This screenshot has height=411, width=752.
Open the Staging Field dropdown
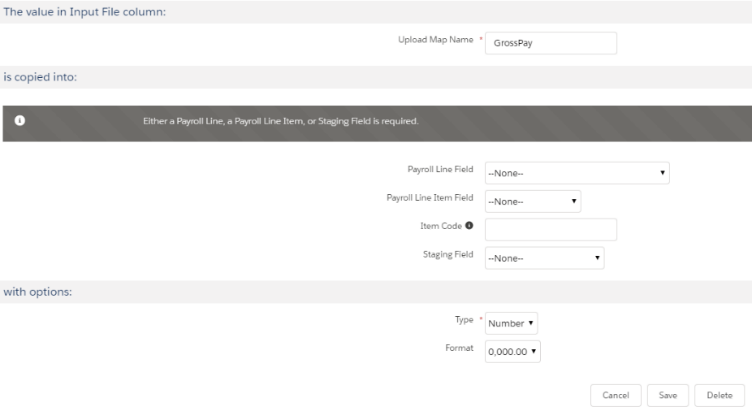[544, 258]
